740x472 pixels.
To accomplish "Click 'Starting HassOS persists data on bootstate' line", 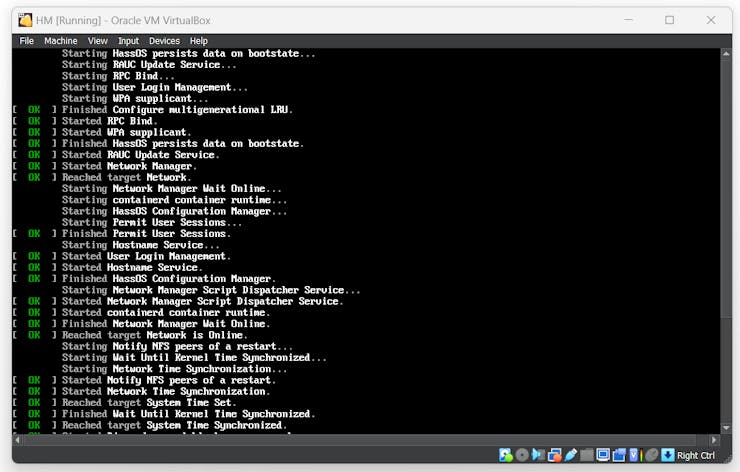I will 188,53.
